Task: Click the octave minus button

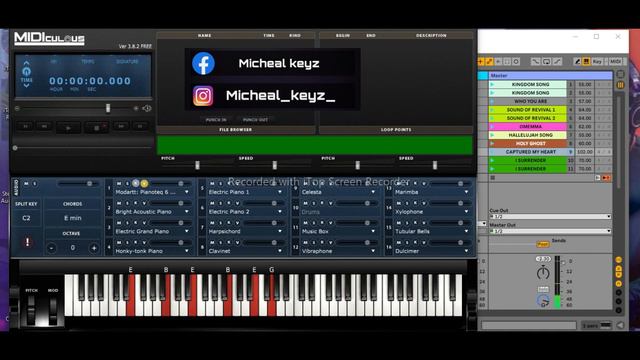Action: tap(51, 248)
